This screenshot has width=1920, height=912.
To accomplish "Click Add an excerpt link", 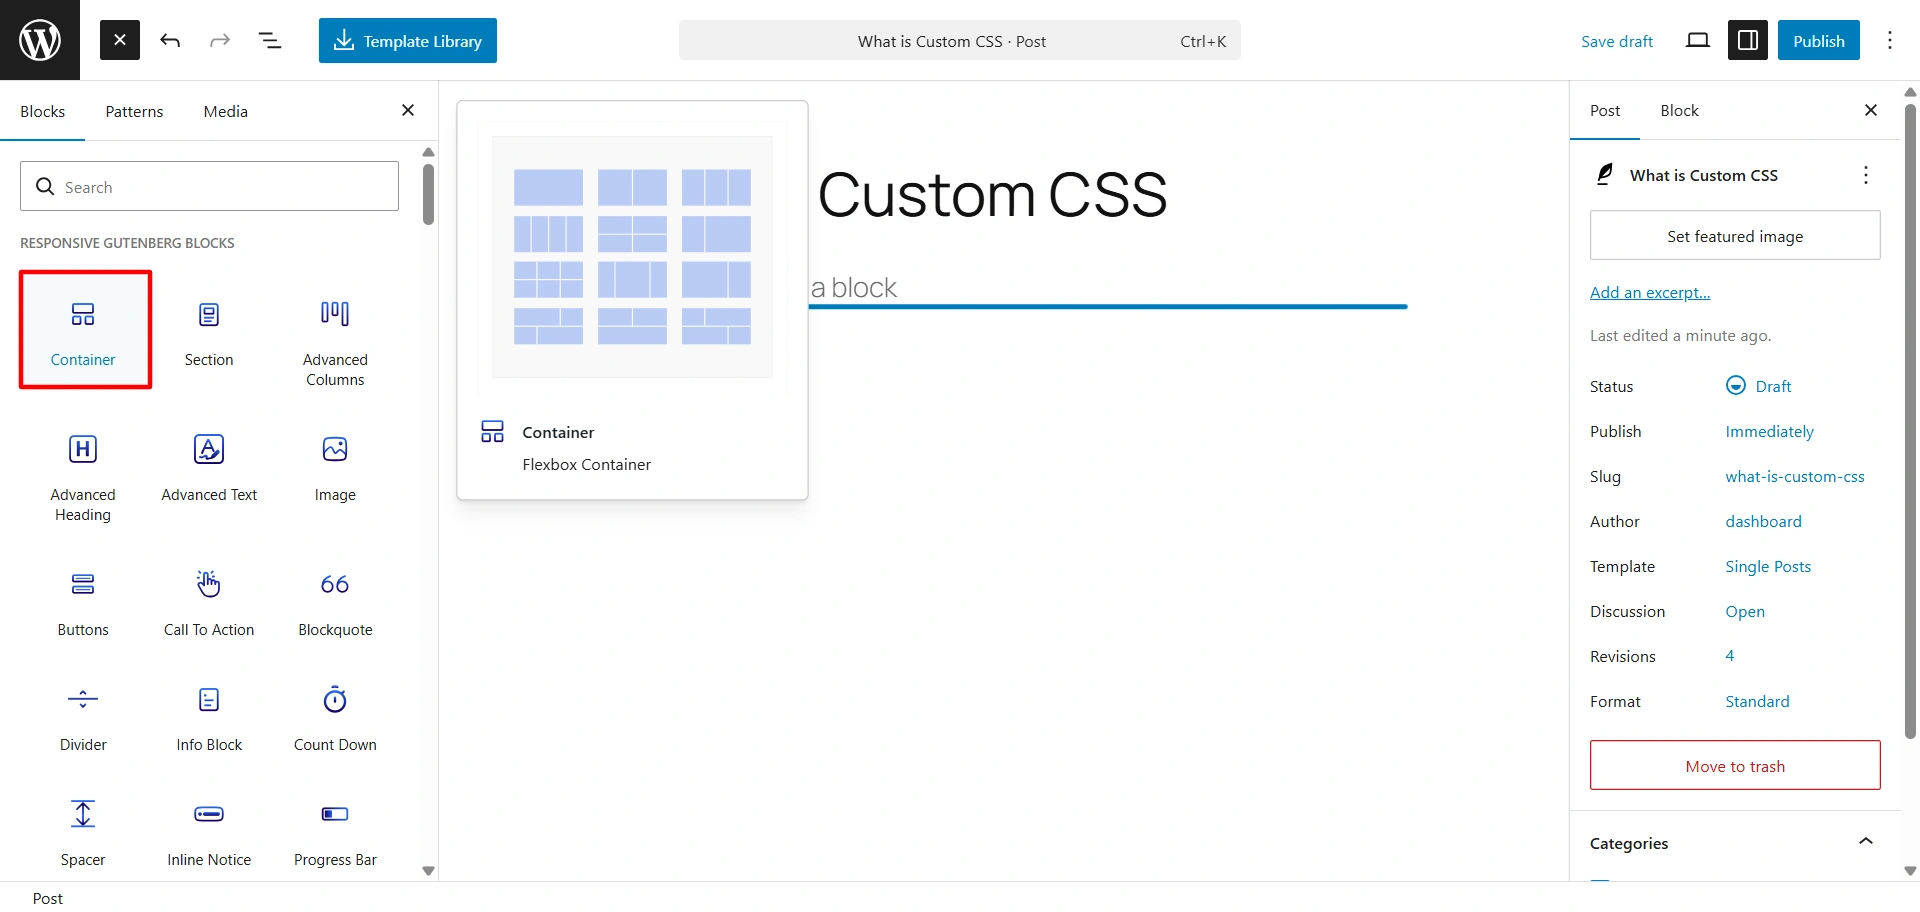I will pos(1650,292).
